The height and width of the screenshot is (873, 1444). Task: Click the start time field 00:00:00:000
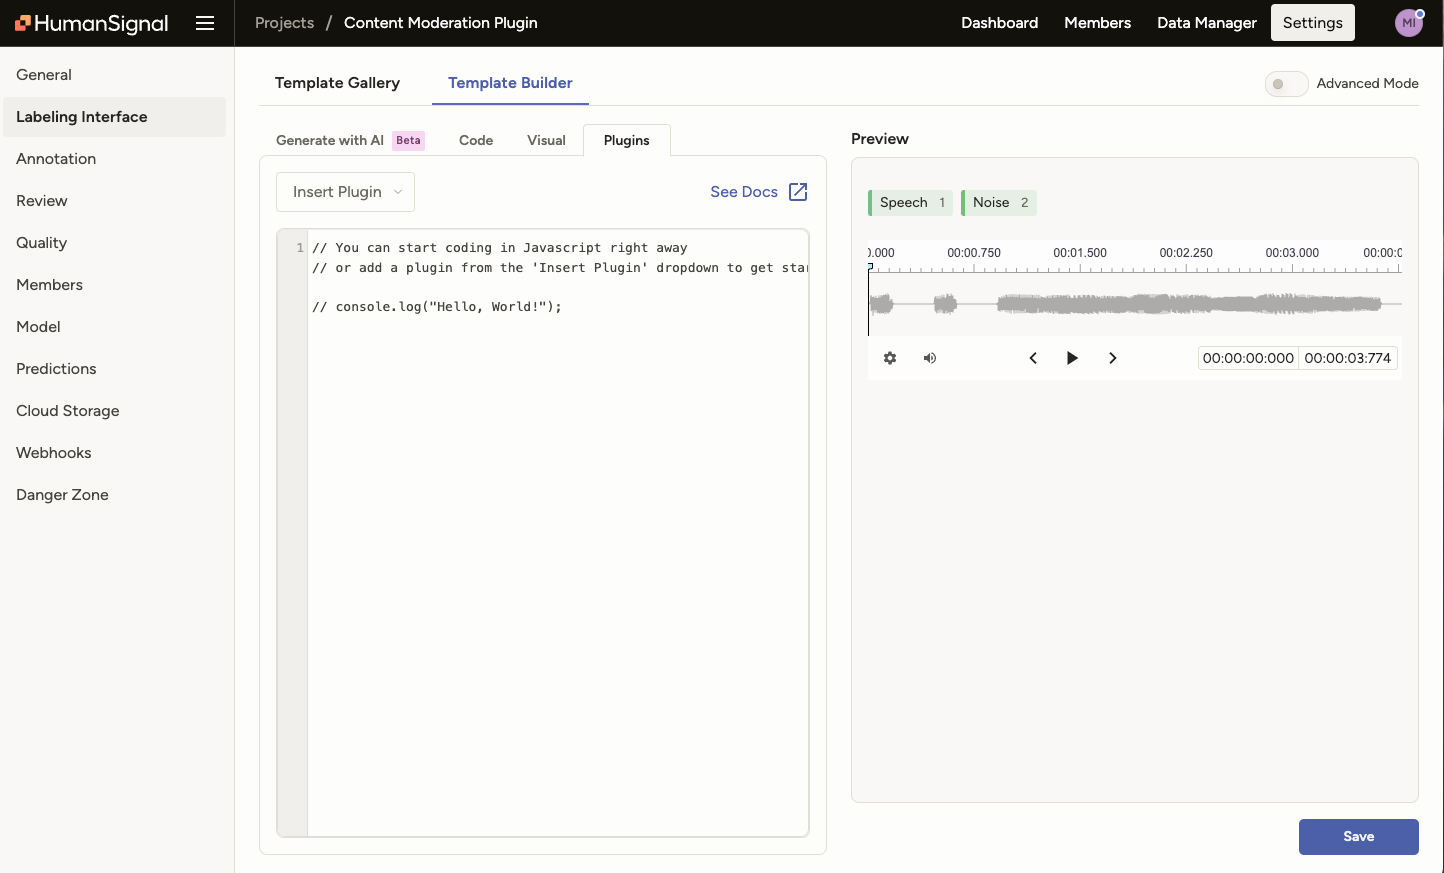[x=1248, y=358]
